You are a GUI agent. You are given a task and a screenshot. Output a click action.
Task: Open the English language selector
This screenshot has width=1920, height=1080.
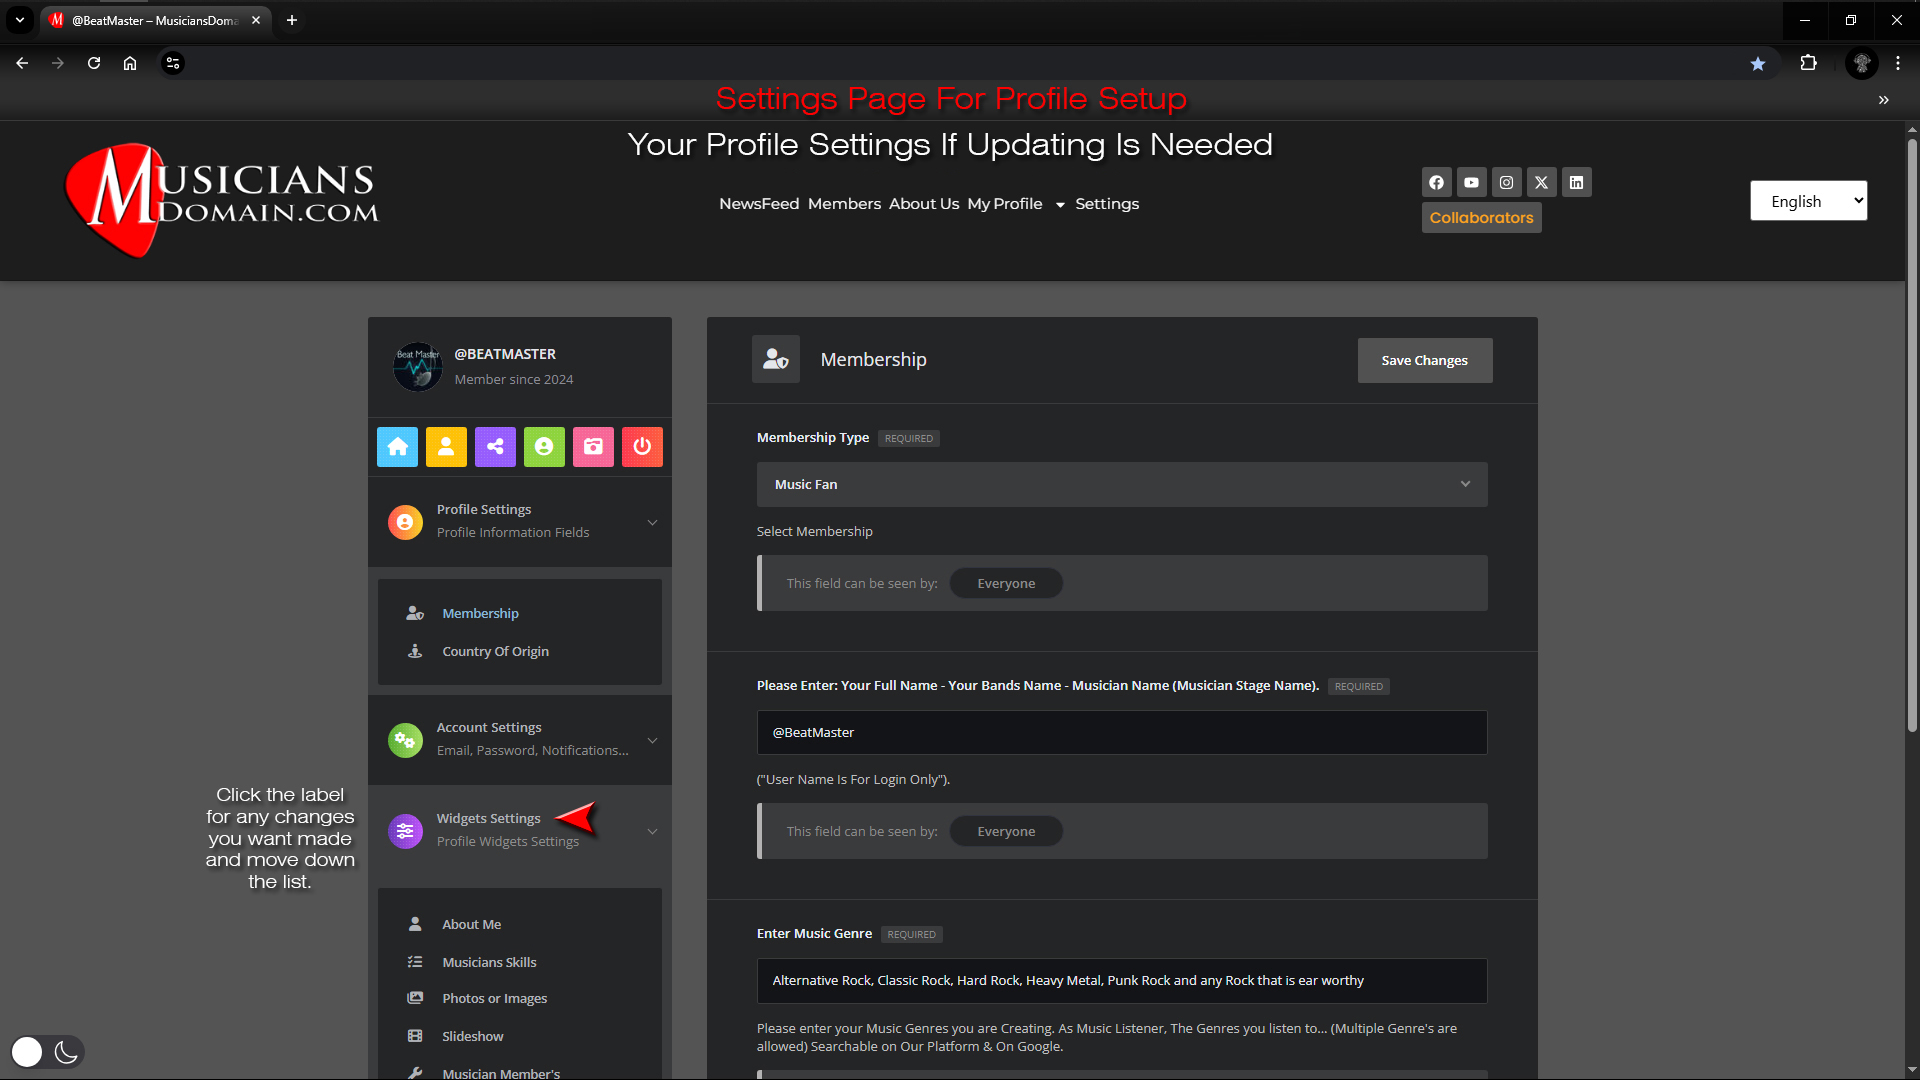(1808, 201)
